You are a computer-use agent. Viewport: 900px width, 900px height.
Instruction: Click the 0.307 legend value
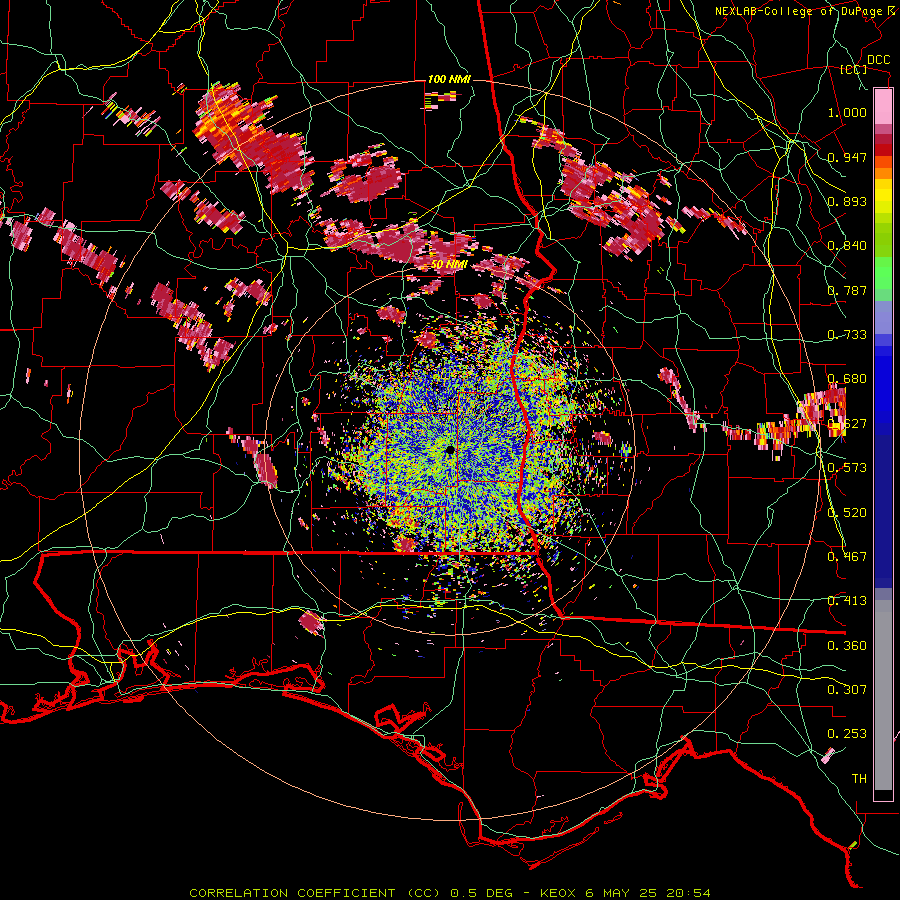tap(847, 690)
